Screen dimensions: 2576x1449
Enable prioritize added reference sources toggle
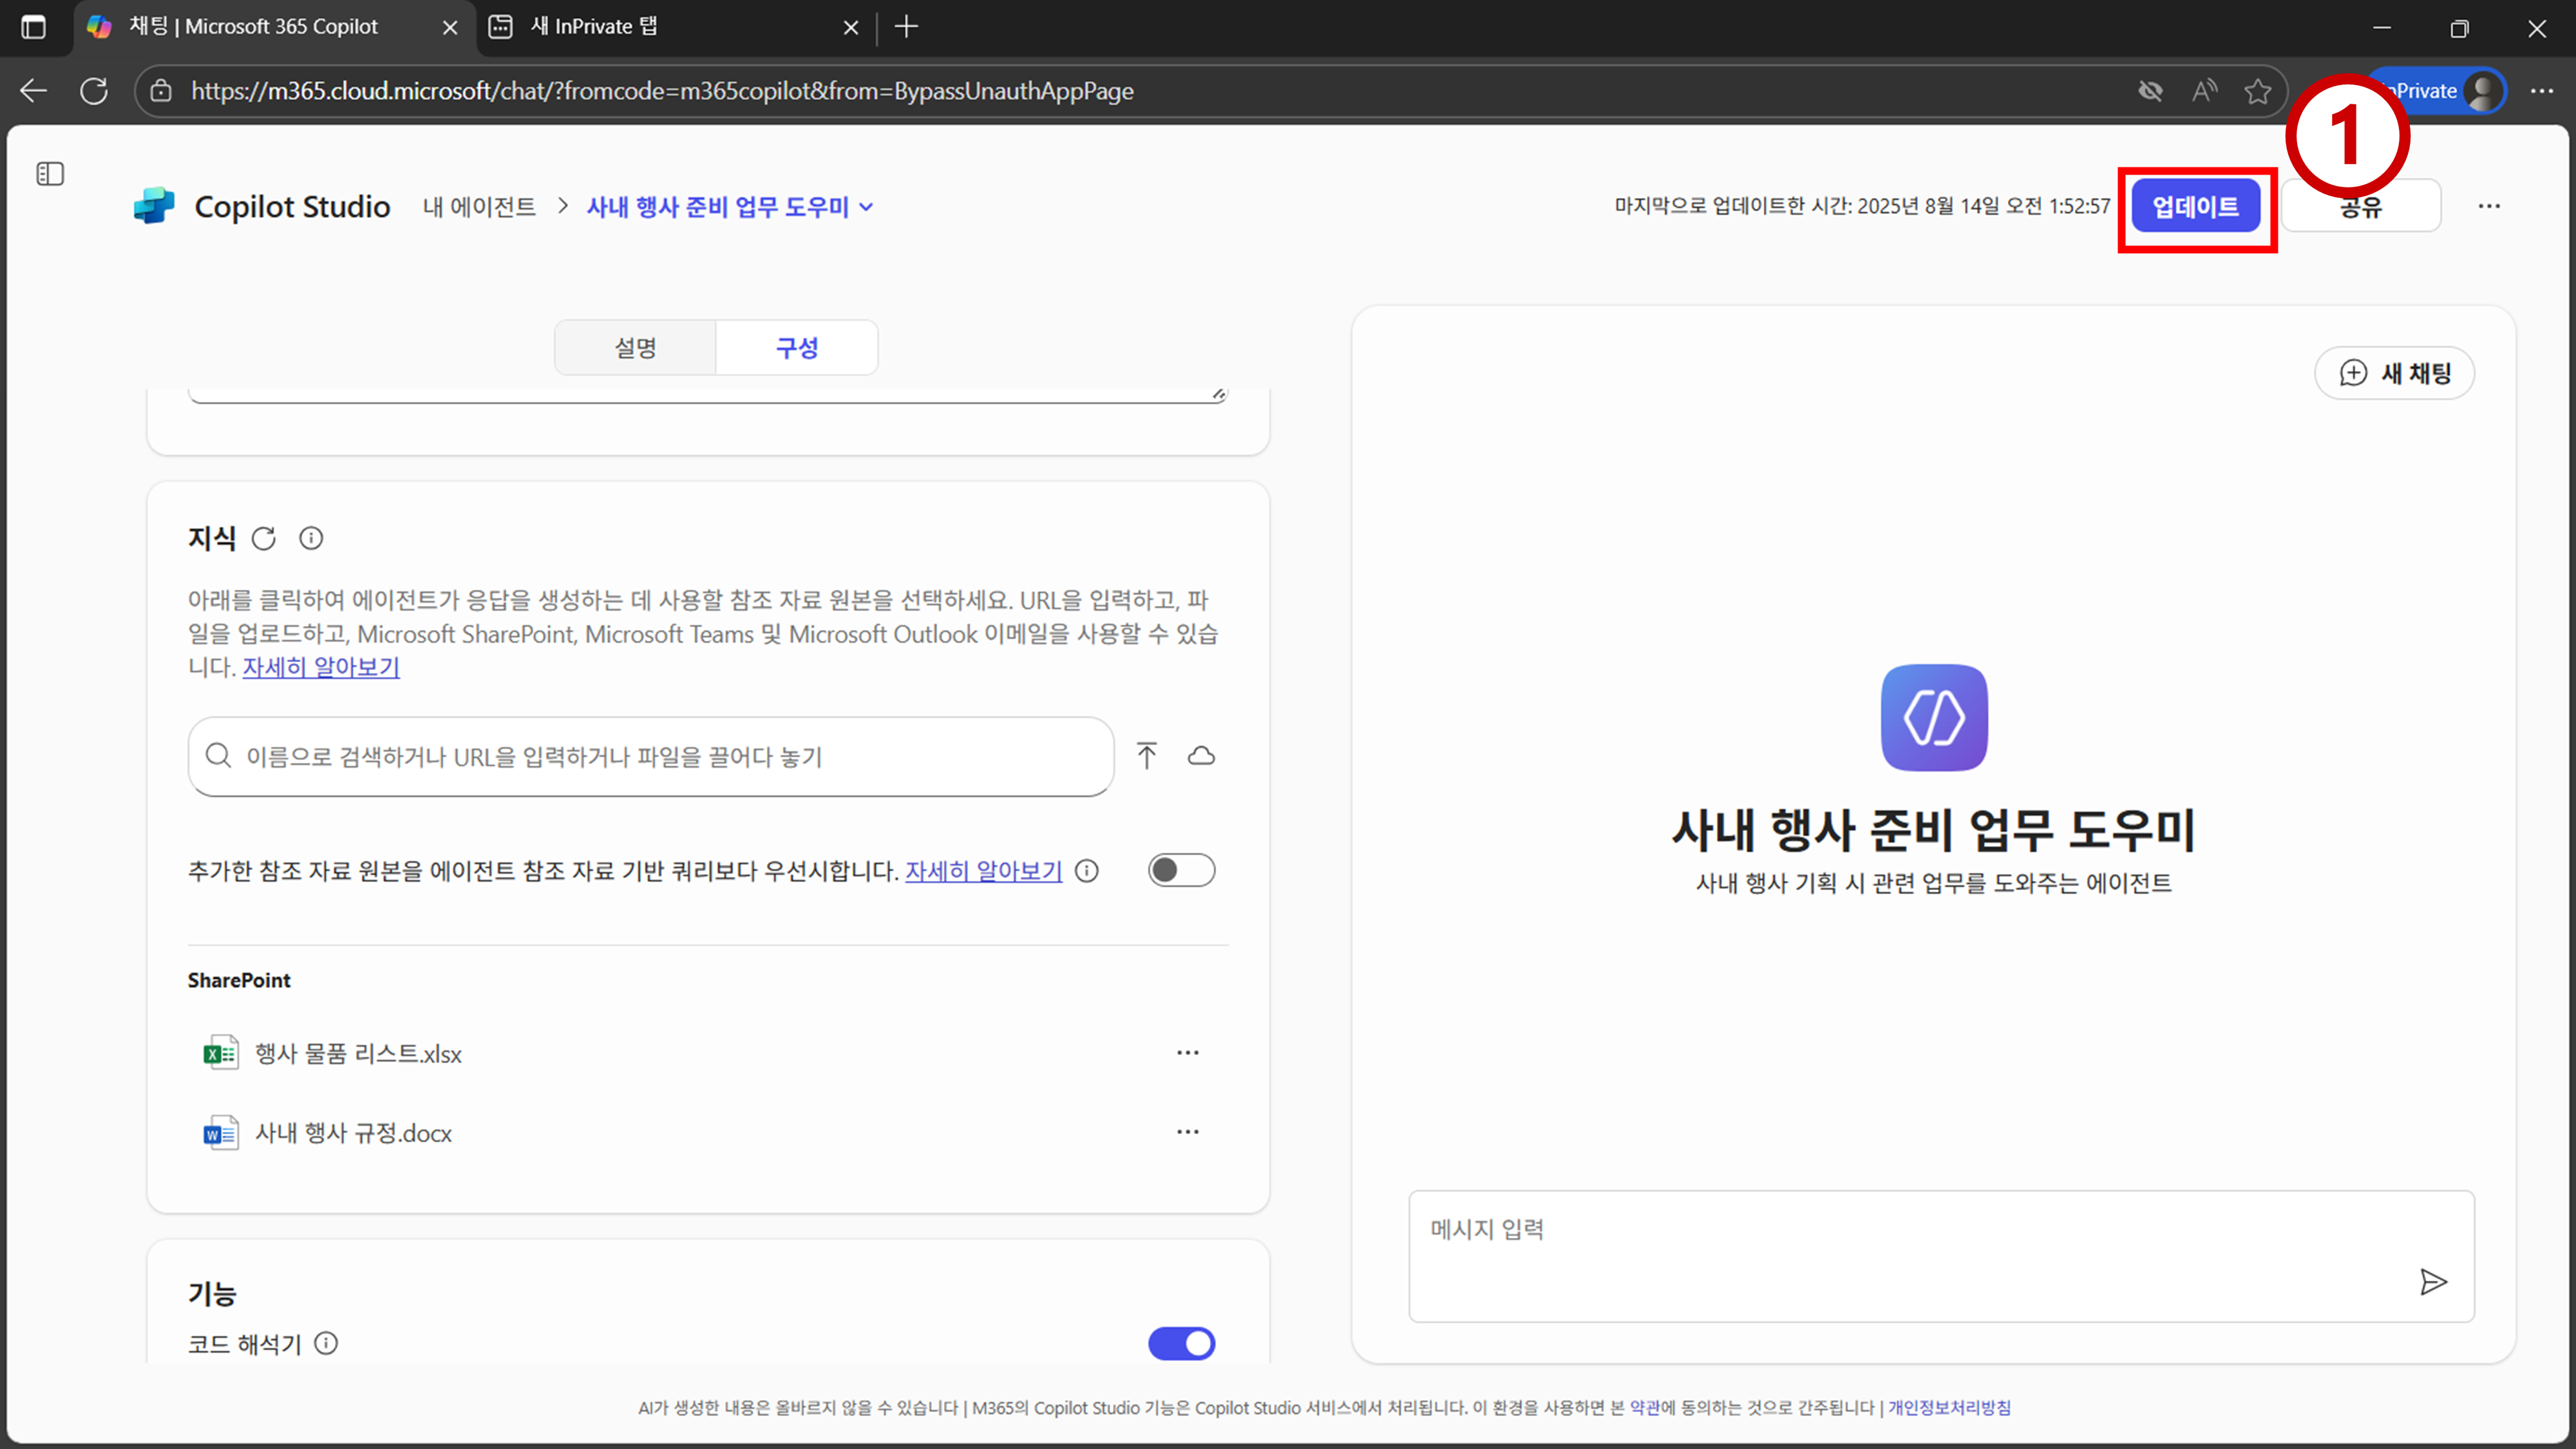(1181, 870)
